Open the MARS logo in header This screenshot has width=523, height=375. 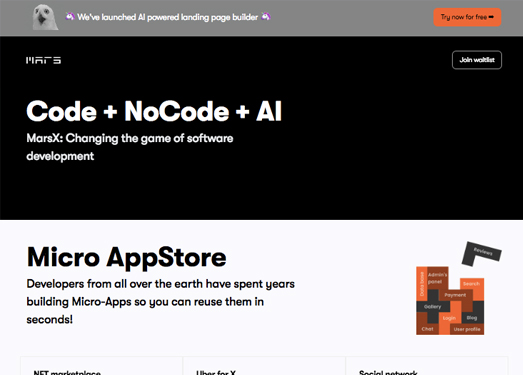coord(43,60)
